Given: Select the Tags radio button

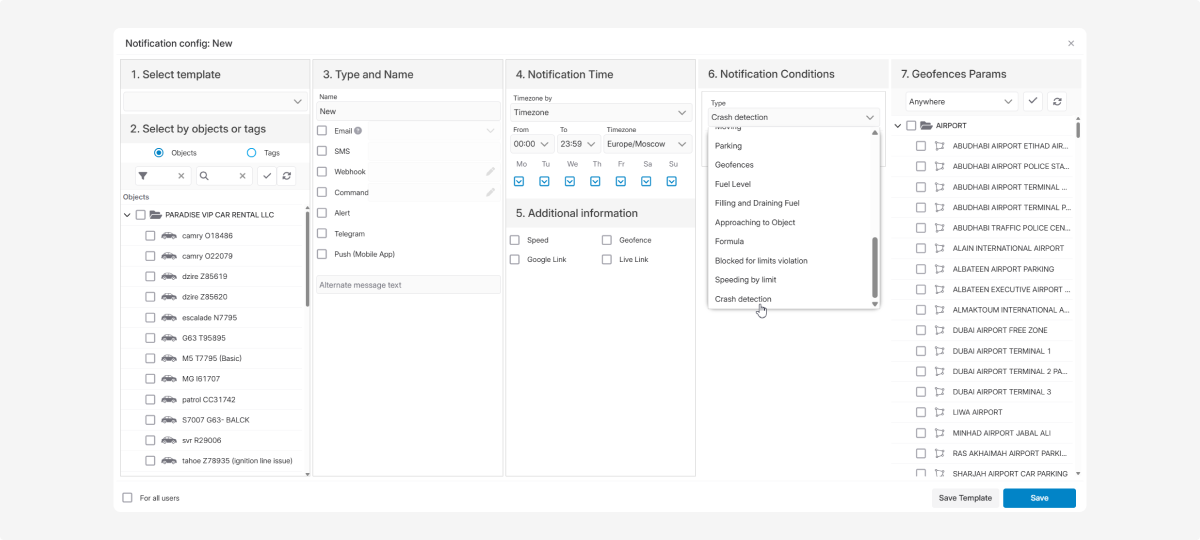Looking at the screenshot, I should (251, 153).
